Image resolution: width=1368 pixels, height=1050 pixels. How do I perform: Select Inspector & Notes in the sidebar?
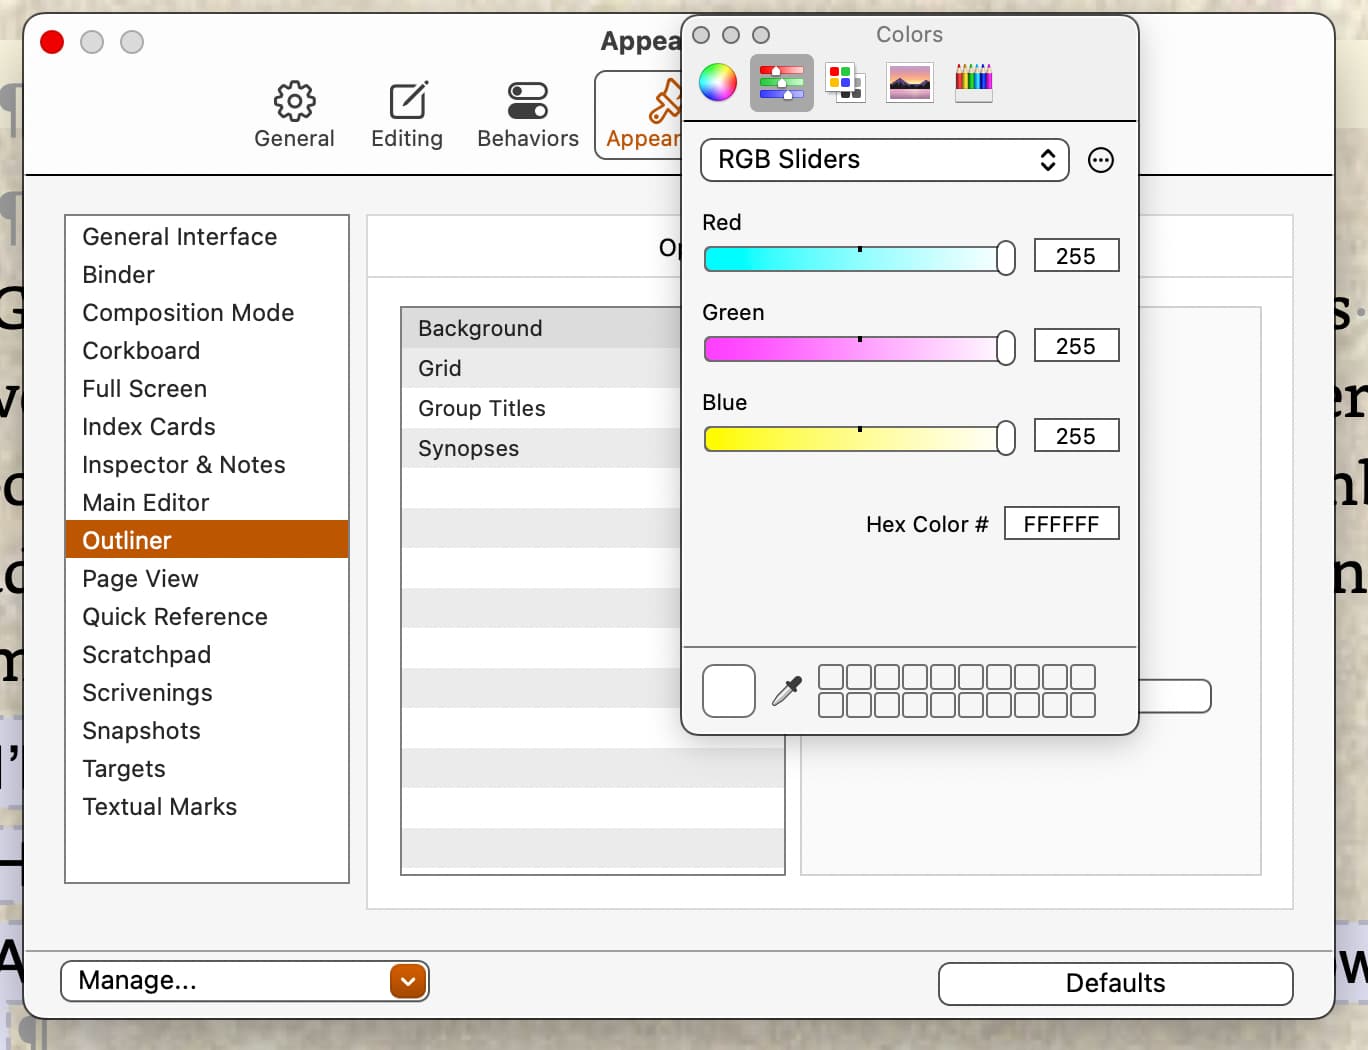point(207,465)
